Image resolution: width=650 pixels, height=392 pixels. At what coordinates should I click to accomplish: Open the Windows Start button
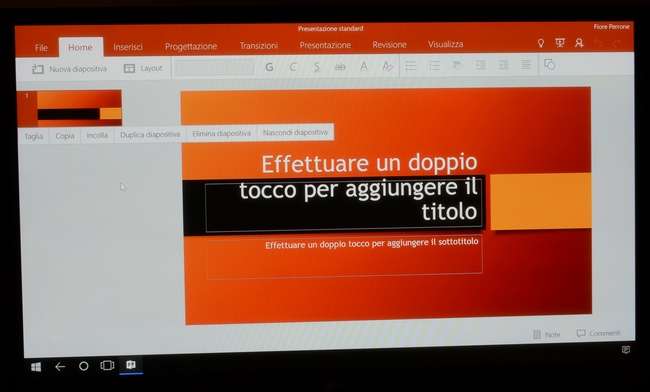pos(36,367)
